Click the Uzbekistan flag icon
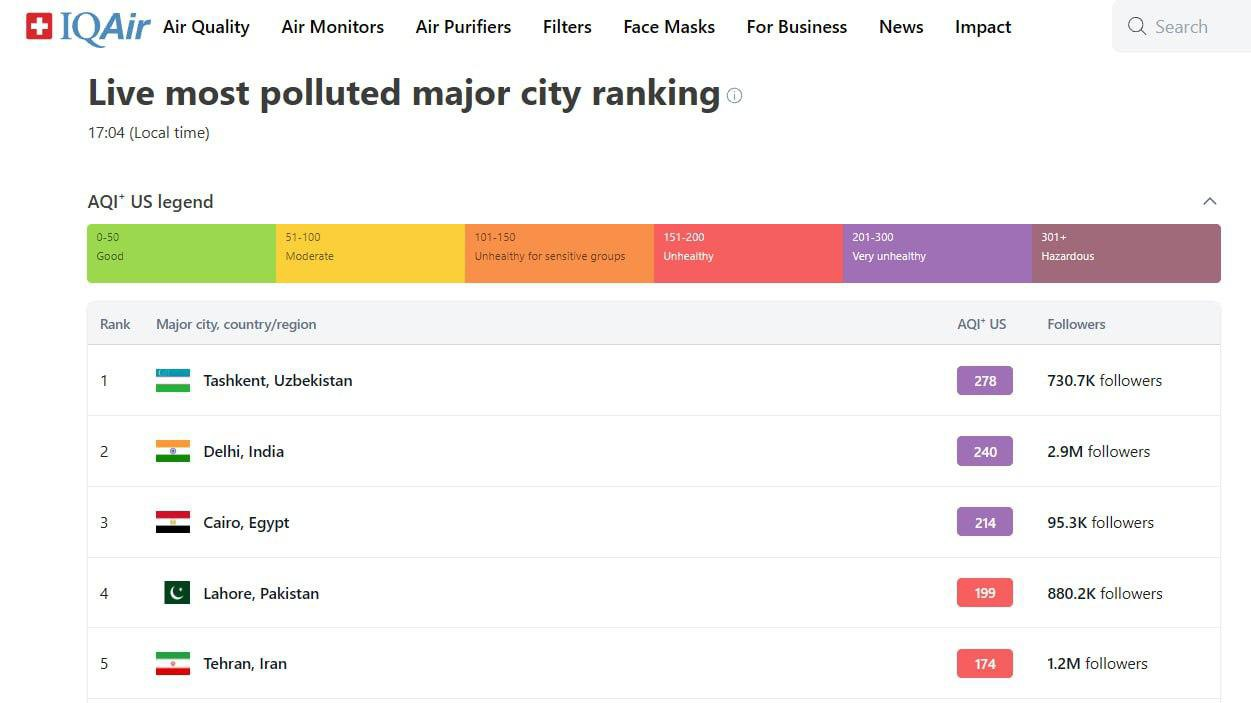 (x=173, y=381)
